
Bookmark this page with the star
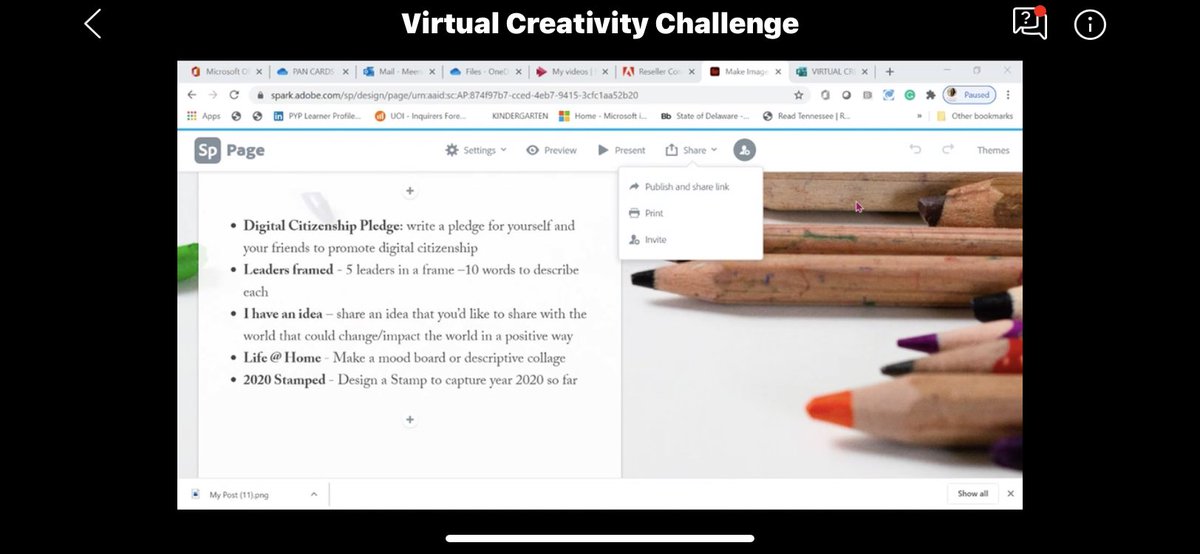798,95
